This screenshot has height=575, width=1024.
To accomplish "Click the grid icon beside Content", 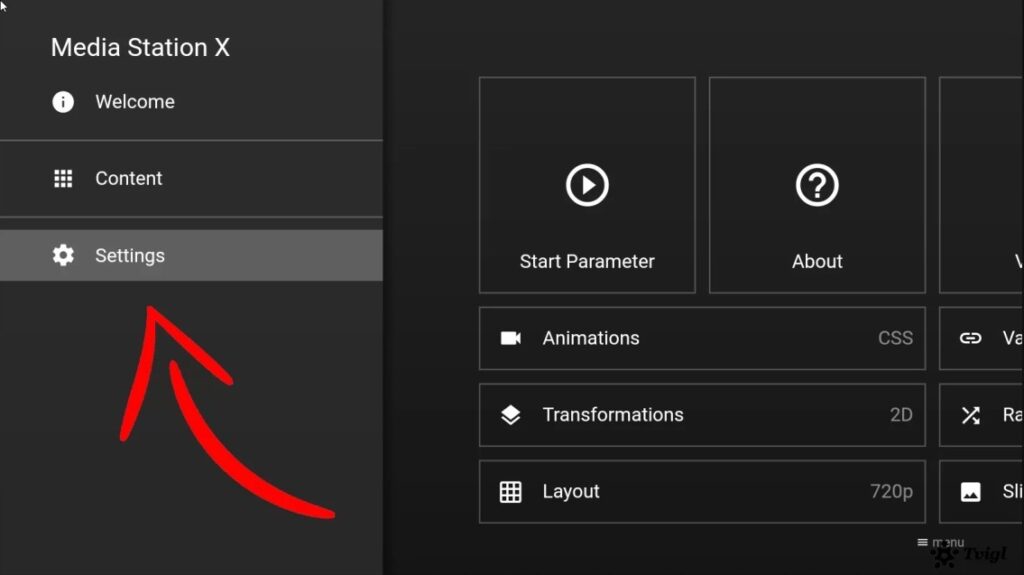I will click(63, 179).
